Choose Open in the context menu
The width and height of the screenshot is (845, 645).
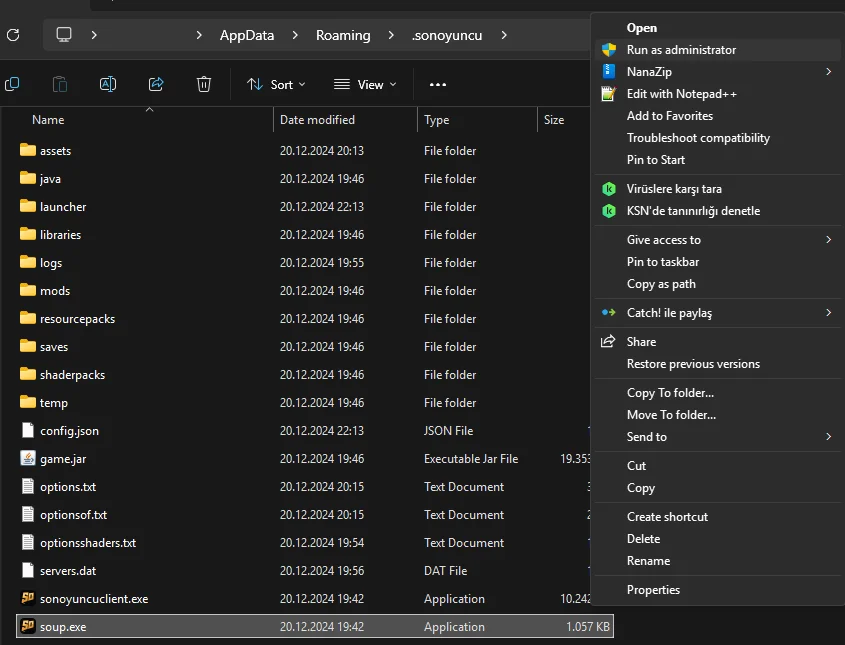[x=641, y=27]
